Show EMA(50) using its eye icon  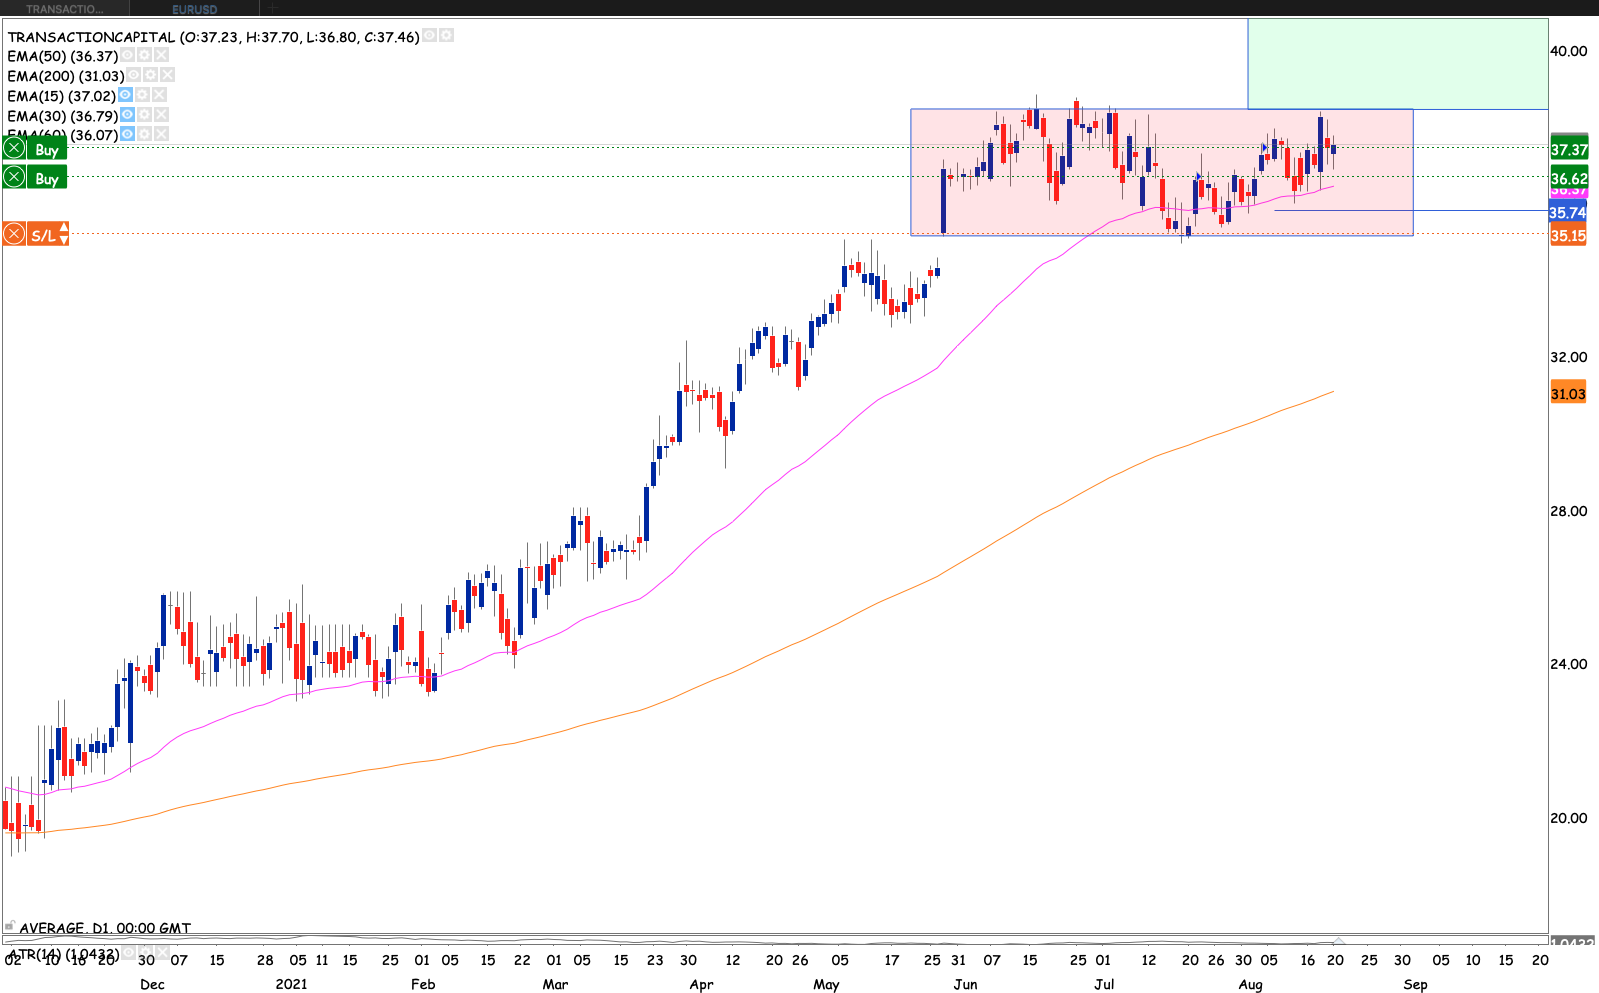tap(127, 56)
